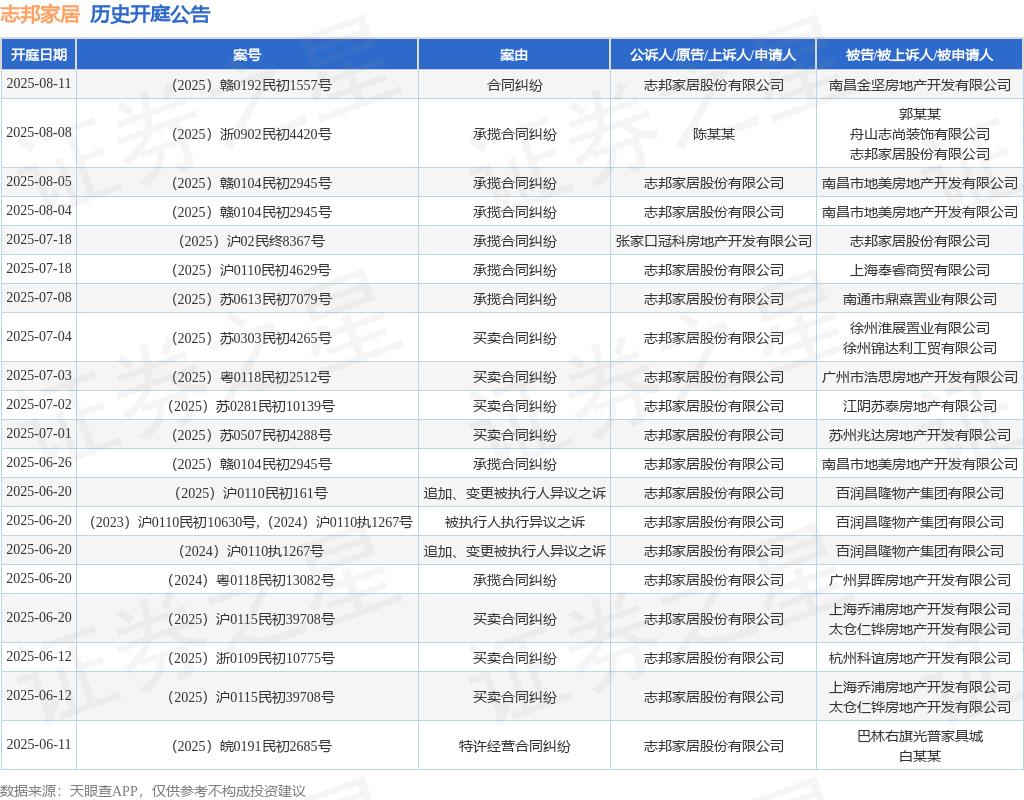The height and width of the screenshot is (800, 1024).
Task: Select the 案由 column header
Action: pyautogui.click(x=514, y=55)
